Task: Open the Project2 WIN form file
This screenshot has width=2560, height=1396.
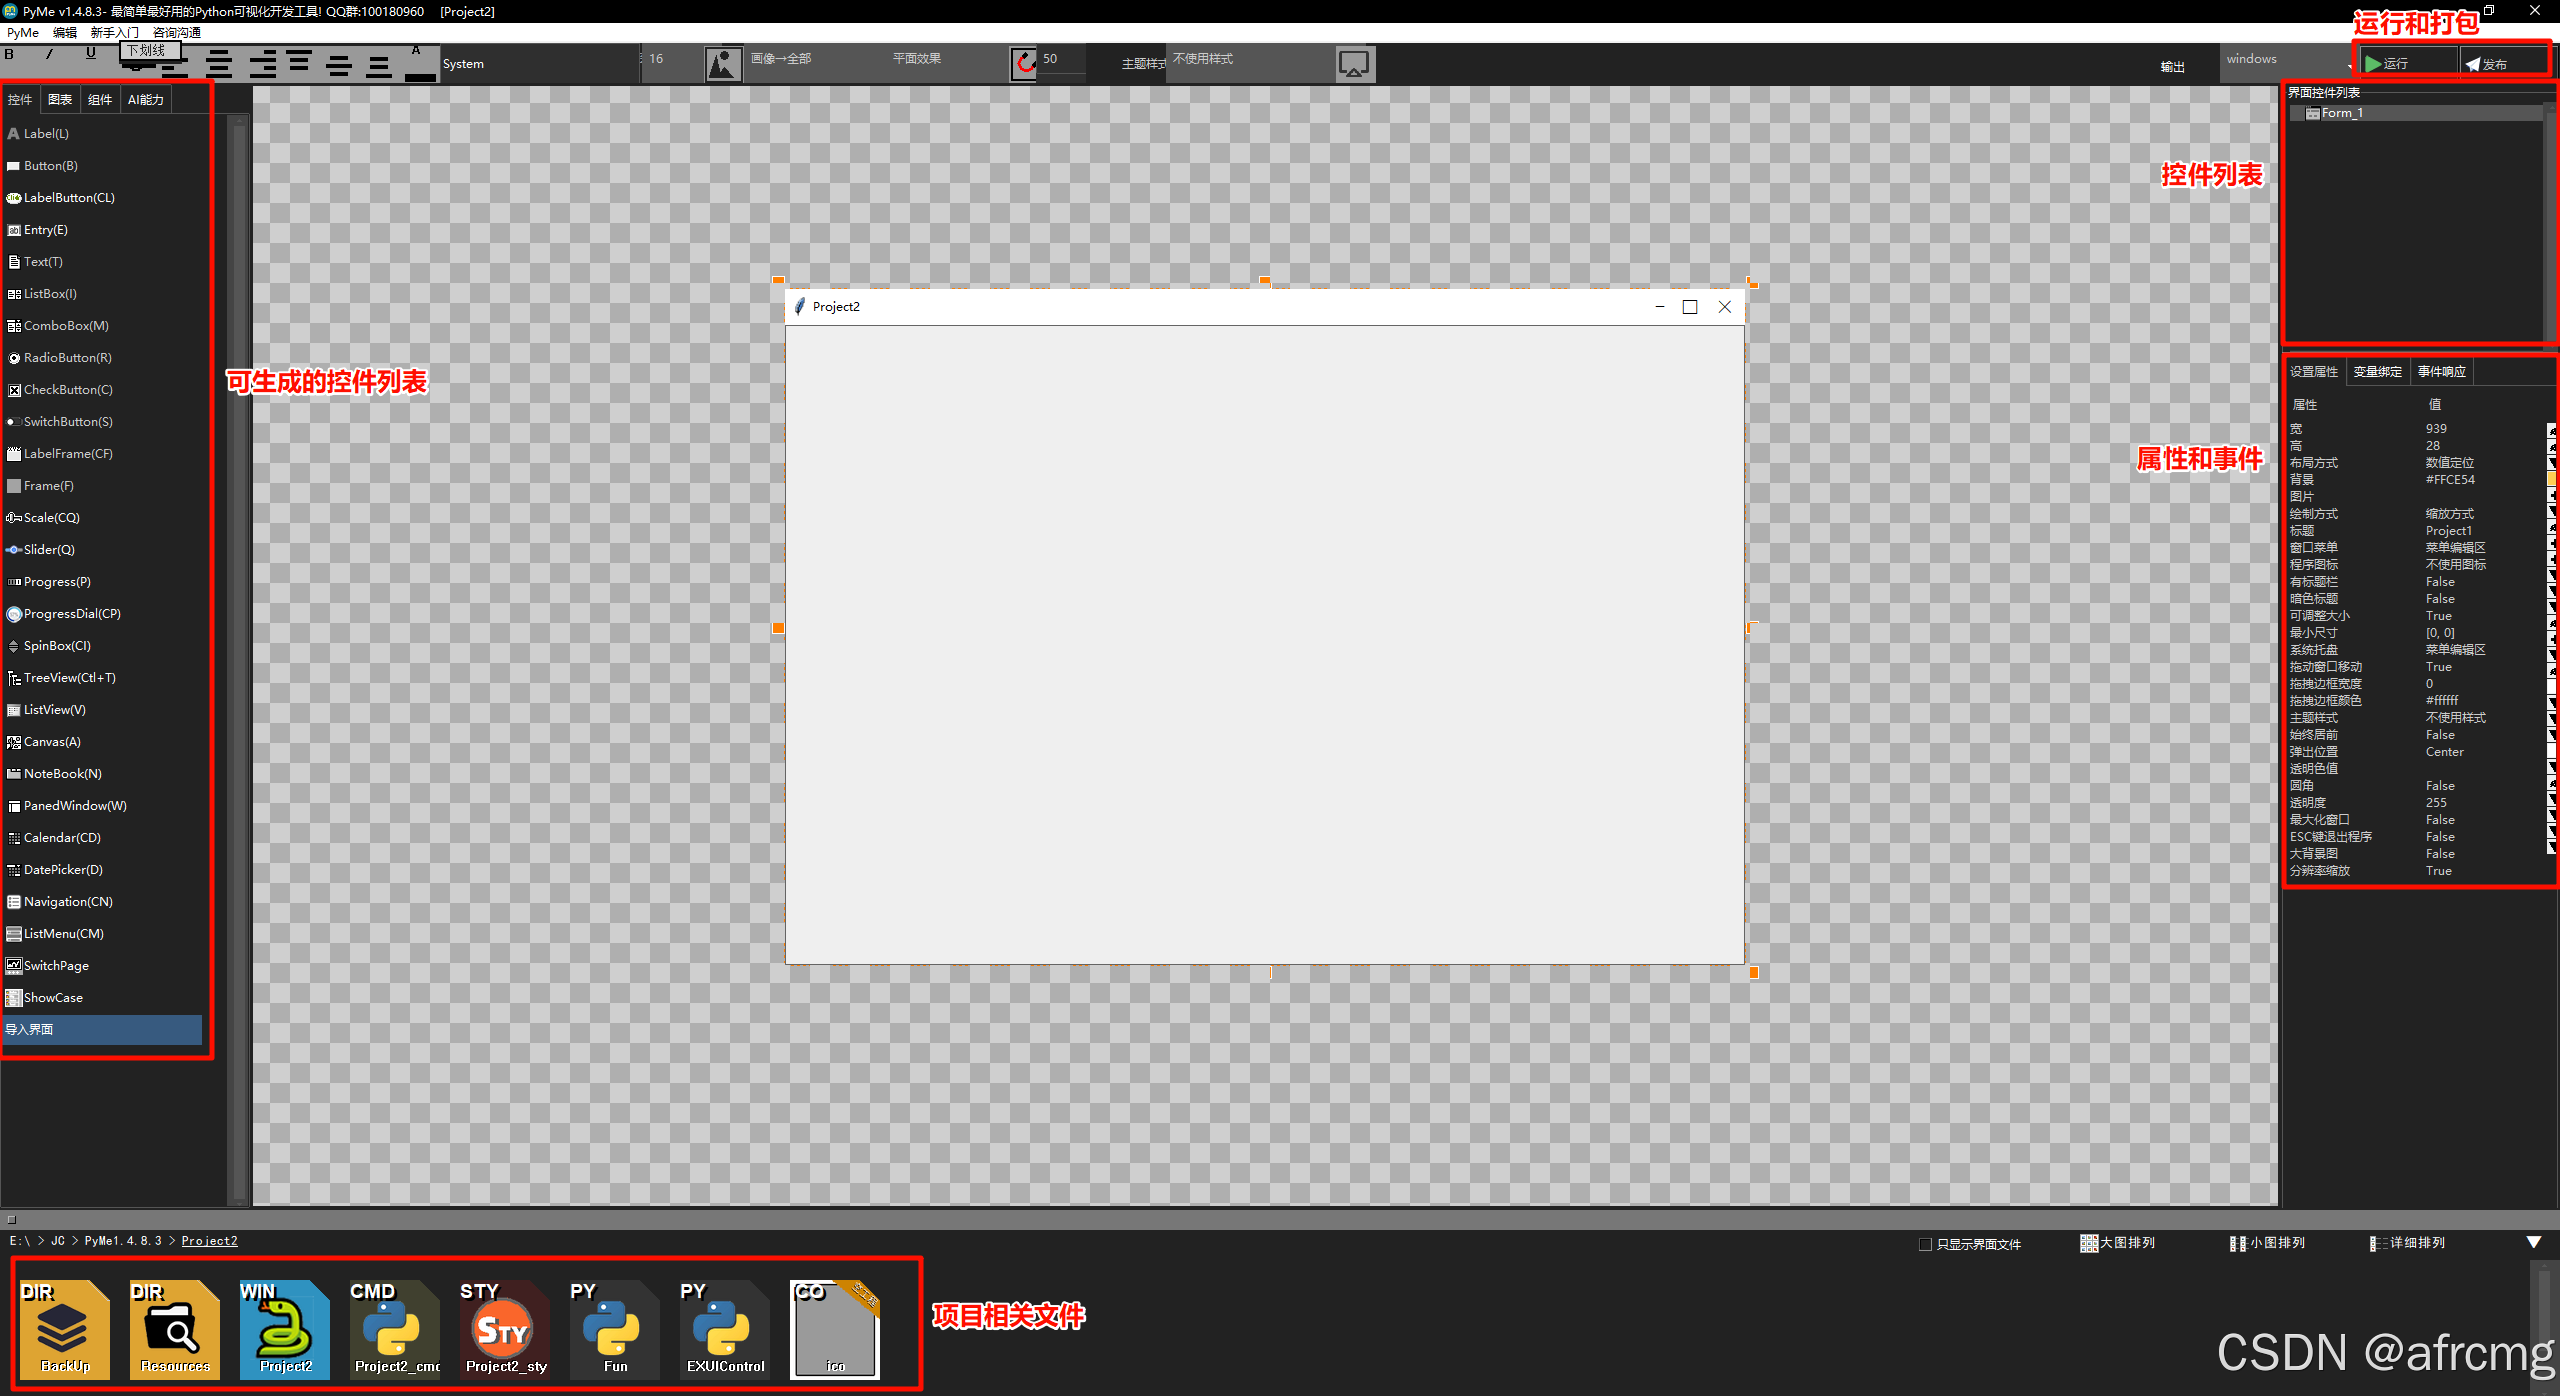Action: click(x=285, y=1330)
